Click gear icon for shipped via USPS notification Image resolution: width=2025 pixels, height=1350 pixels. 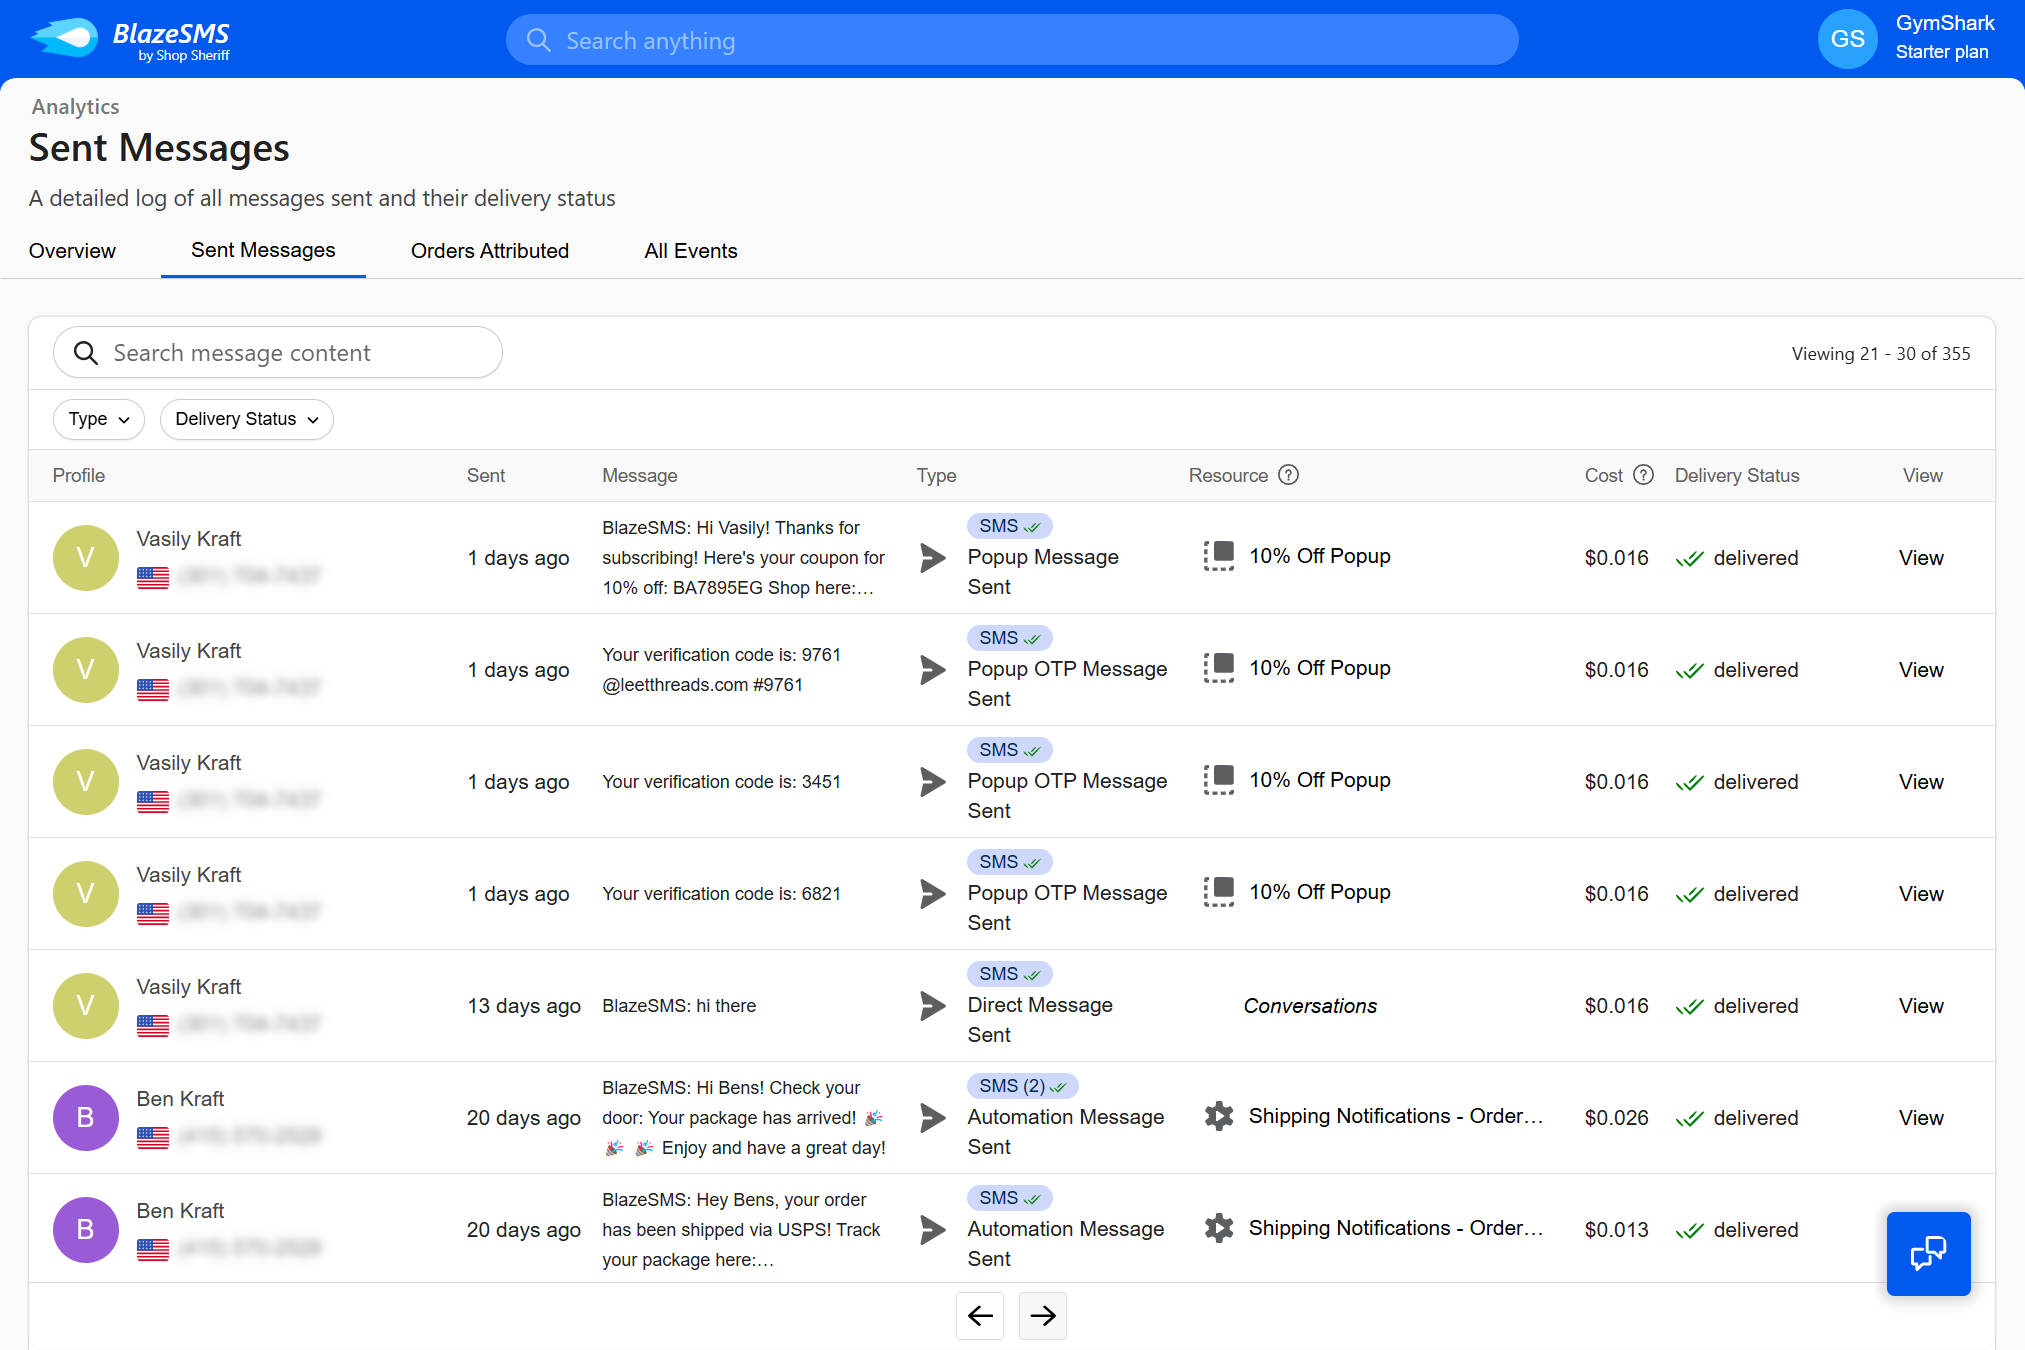(1219, 1228)
